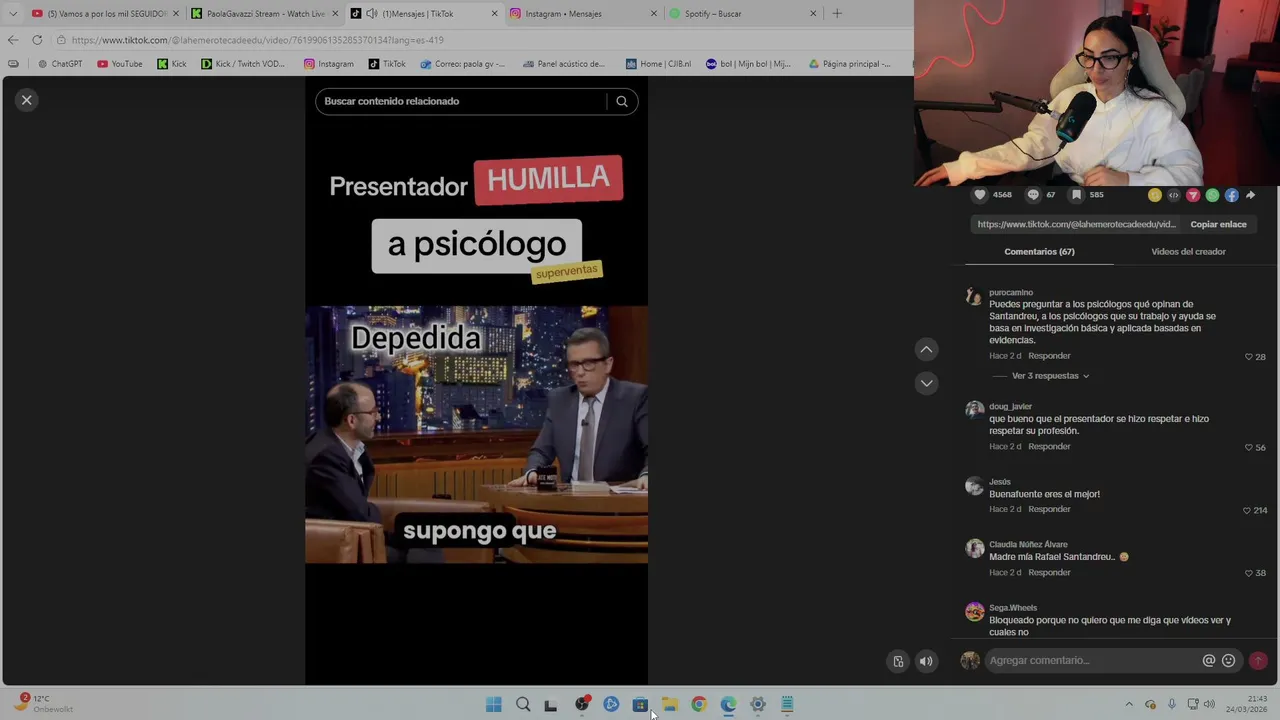
Task: Save video with bookmark icon
Action: tap(1076, 195)
